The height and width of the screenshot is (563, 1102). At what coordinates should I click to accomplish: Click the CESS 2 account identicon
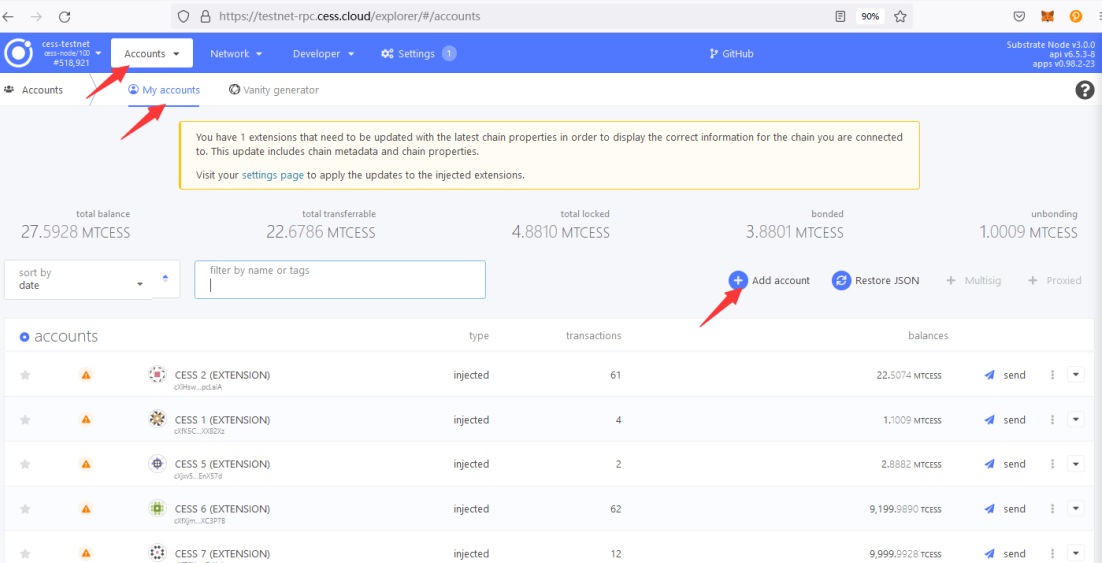coord(157,375)
